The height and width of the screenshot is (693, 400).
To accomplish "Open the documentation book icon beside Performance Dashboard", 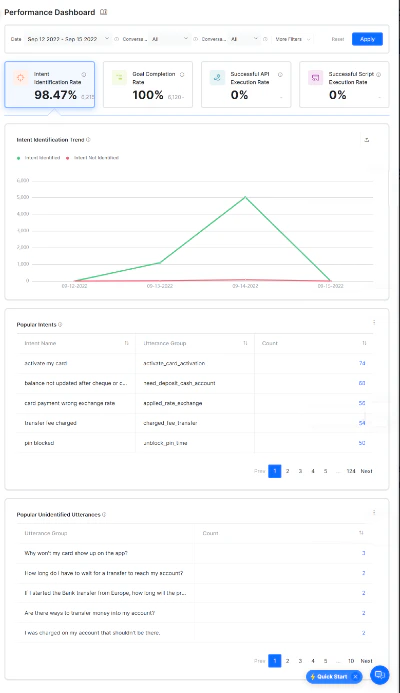I will (103, 12).
